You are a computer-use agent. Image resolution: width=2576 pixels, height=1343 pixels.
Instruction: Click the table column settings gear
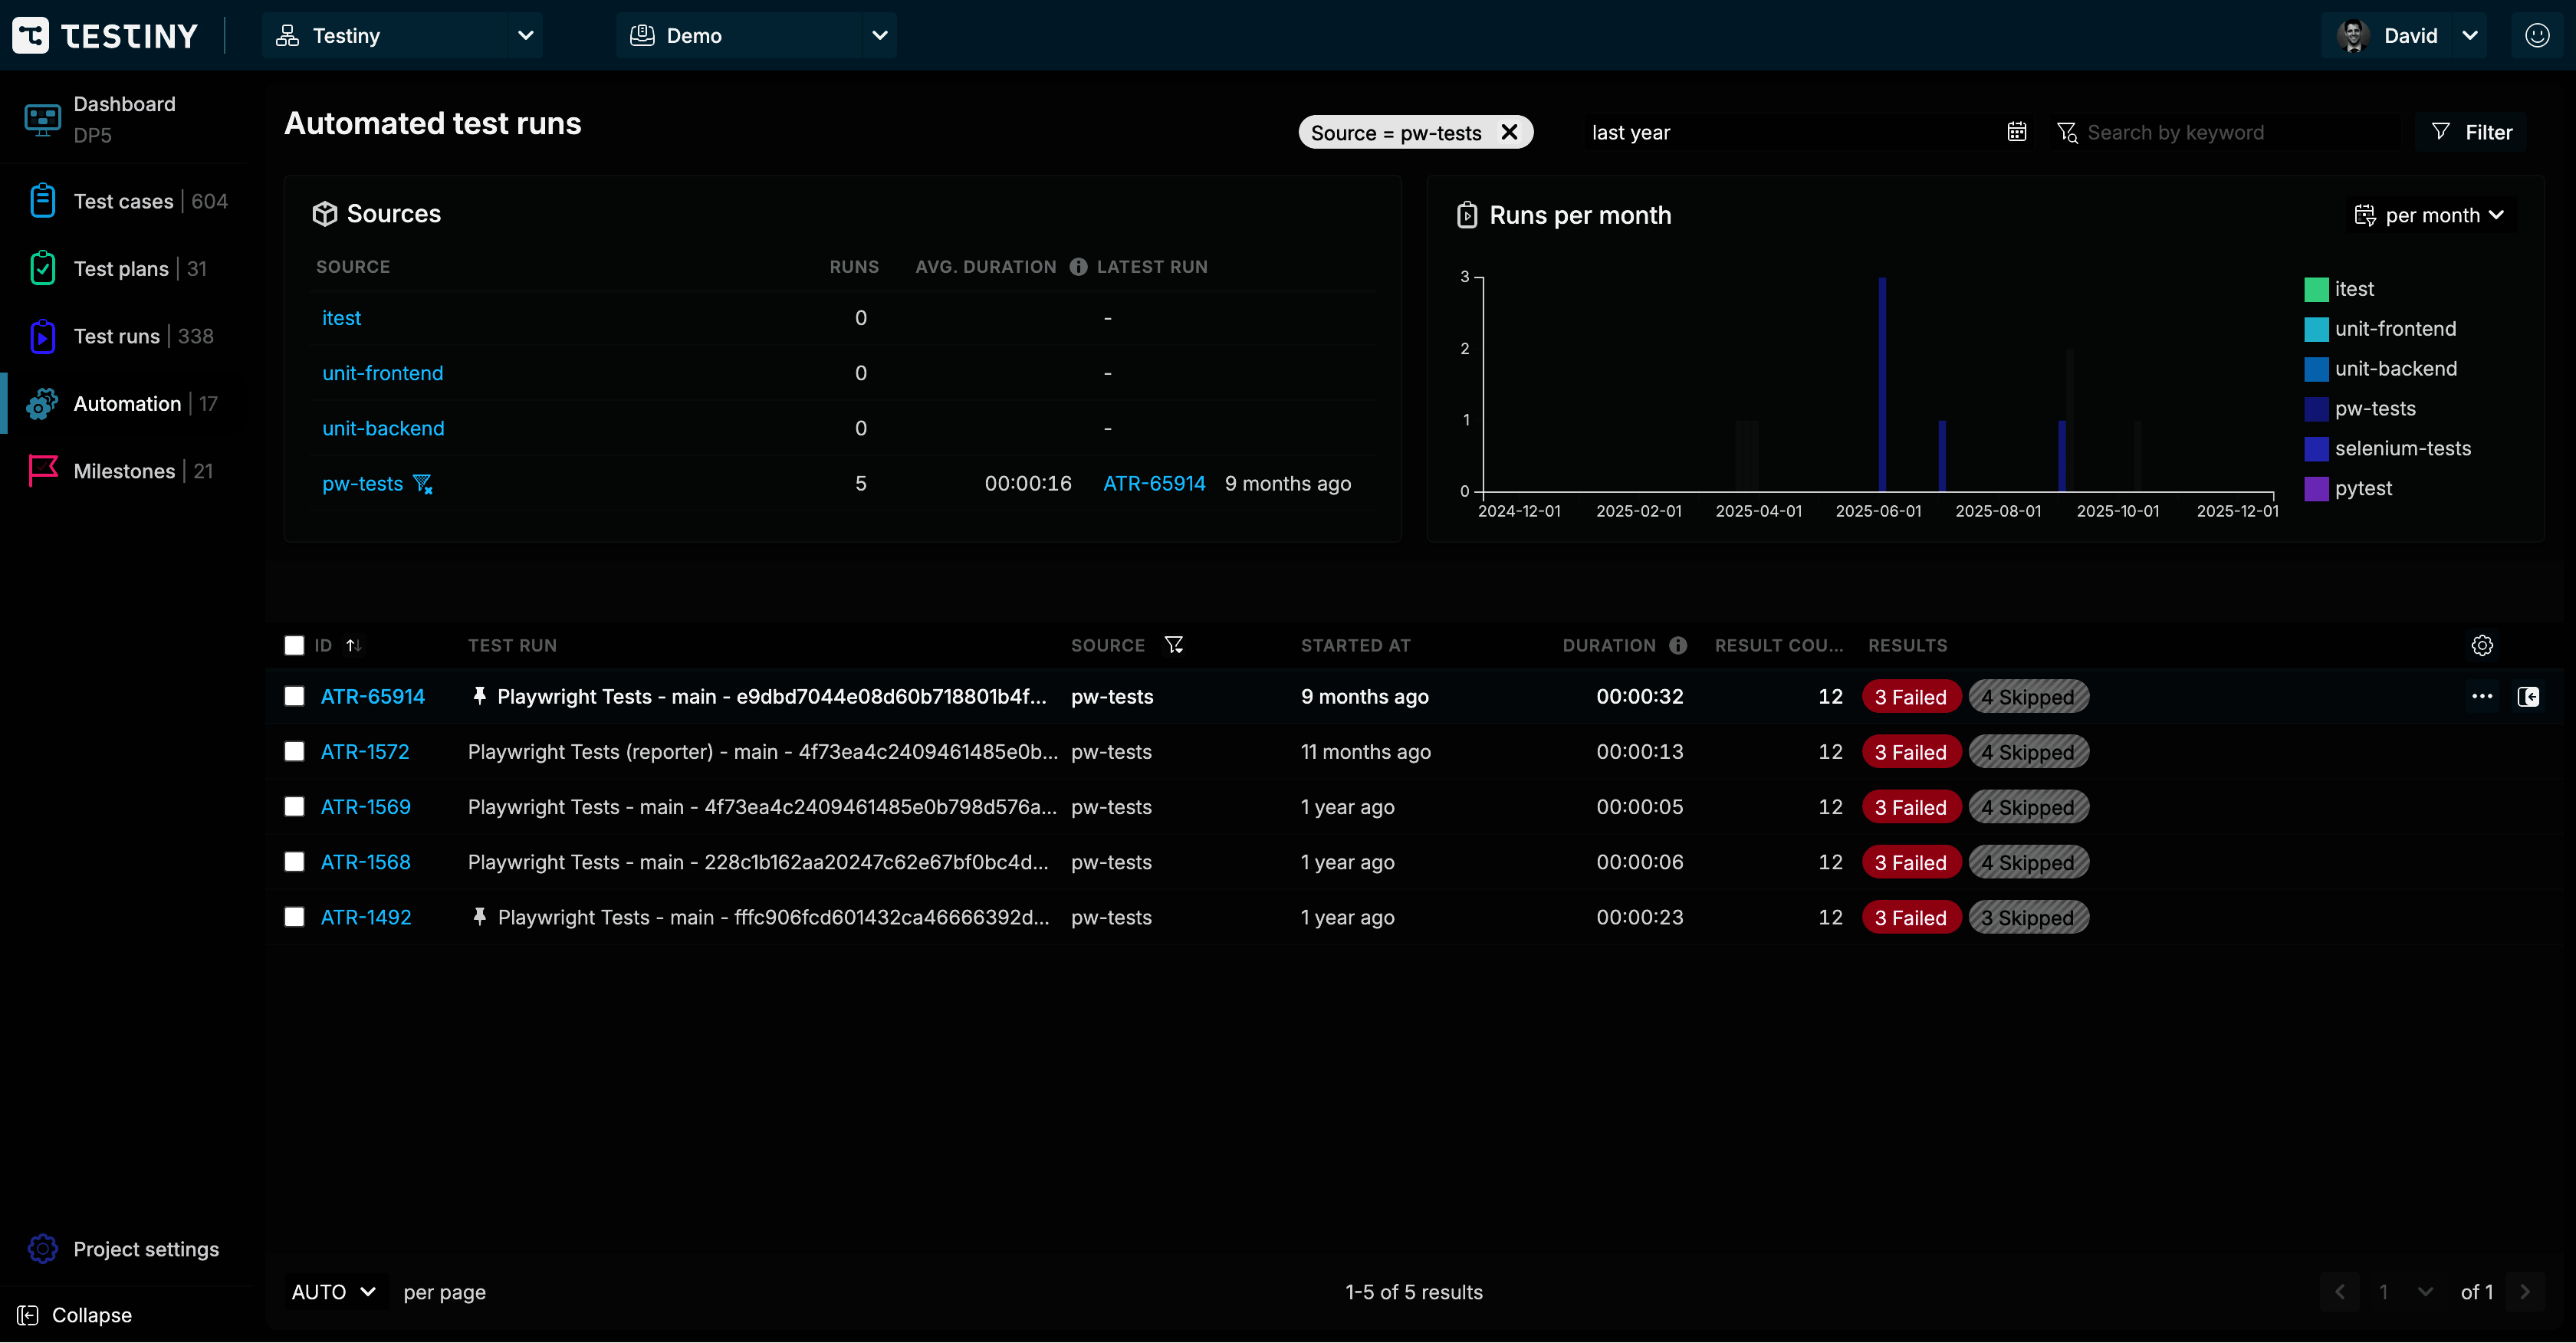(x=2481, y=646)
